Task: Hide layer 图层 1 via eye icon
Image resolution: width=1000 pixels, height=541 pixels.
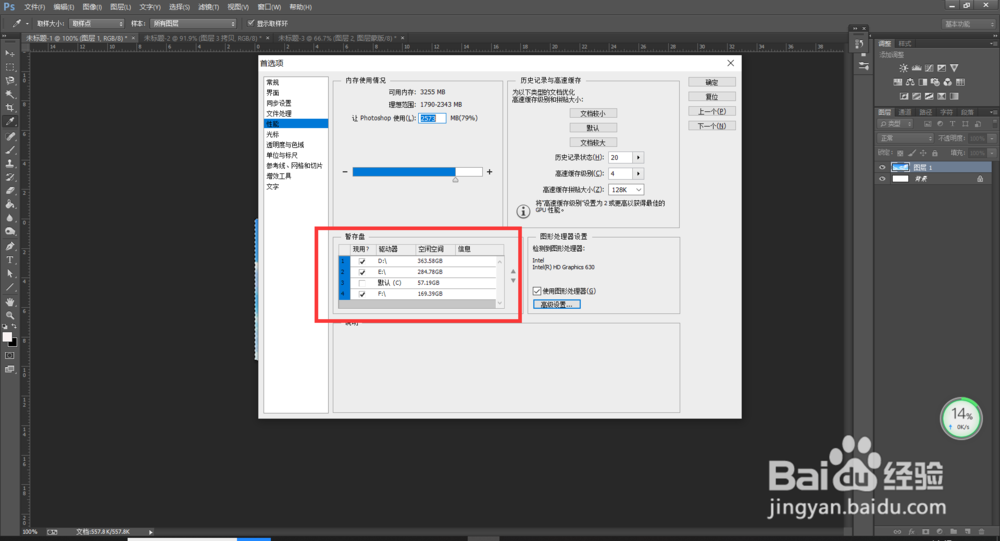Action: pos(882,167)
